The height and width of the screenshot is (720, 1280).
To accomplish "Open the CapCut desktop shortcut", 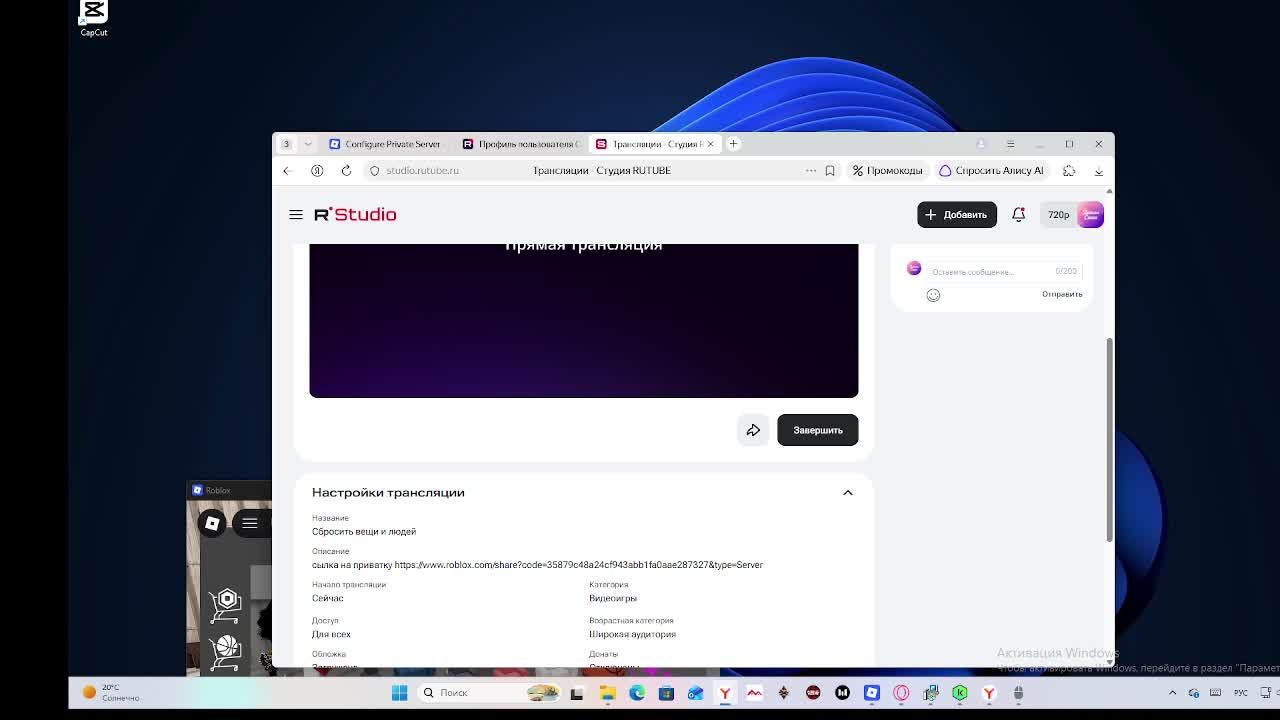I will 94,18.
